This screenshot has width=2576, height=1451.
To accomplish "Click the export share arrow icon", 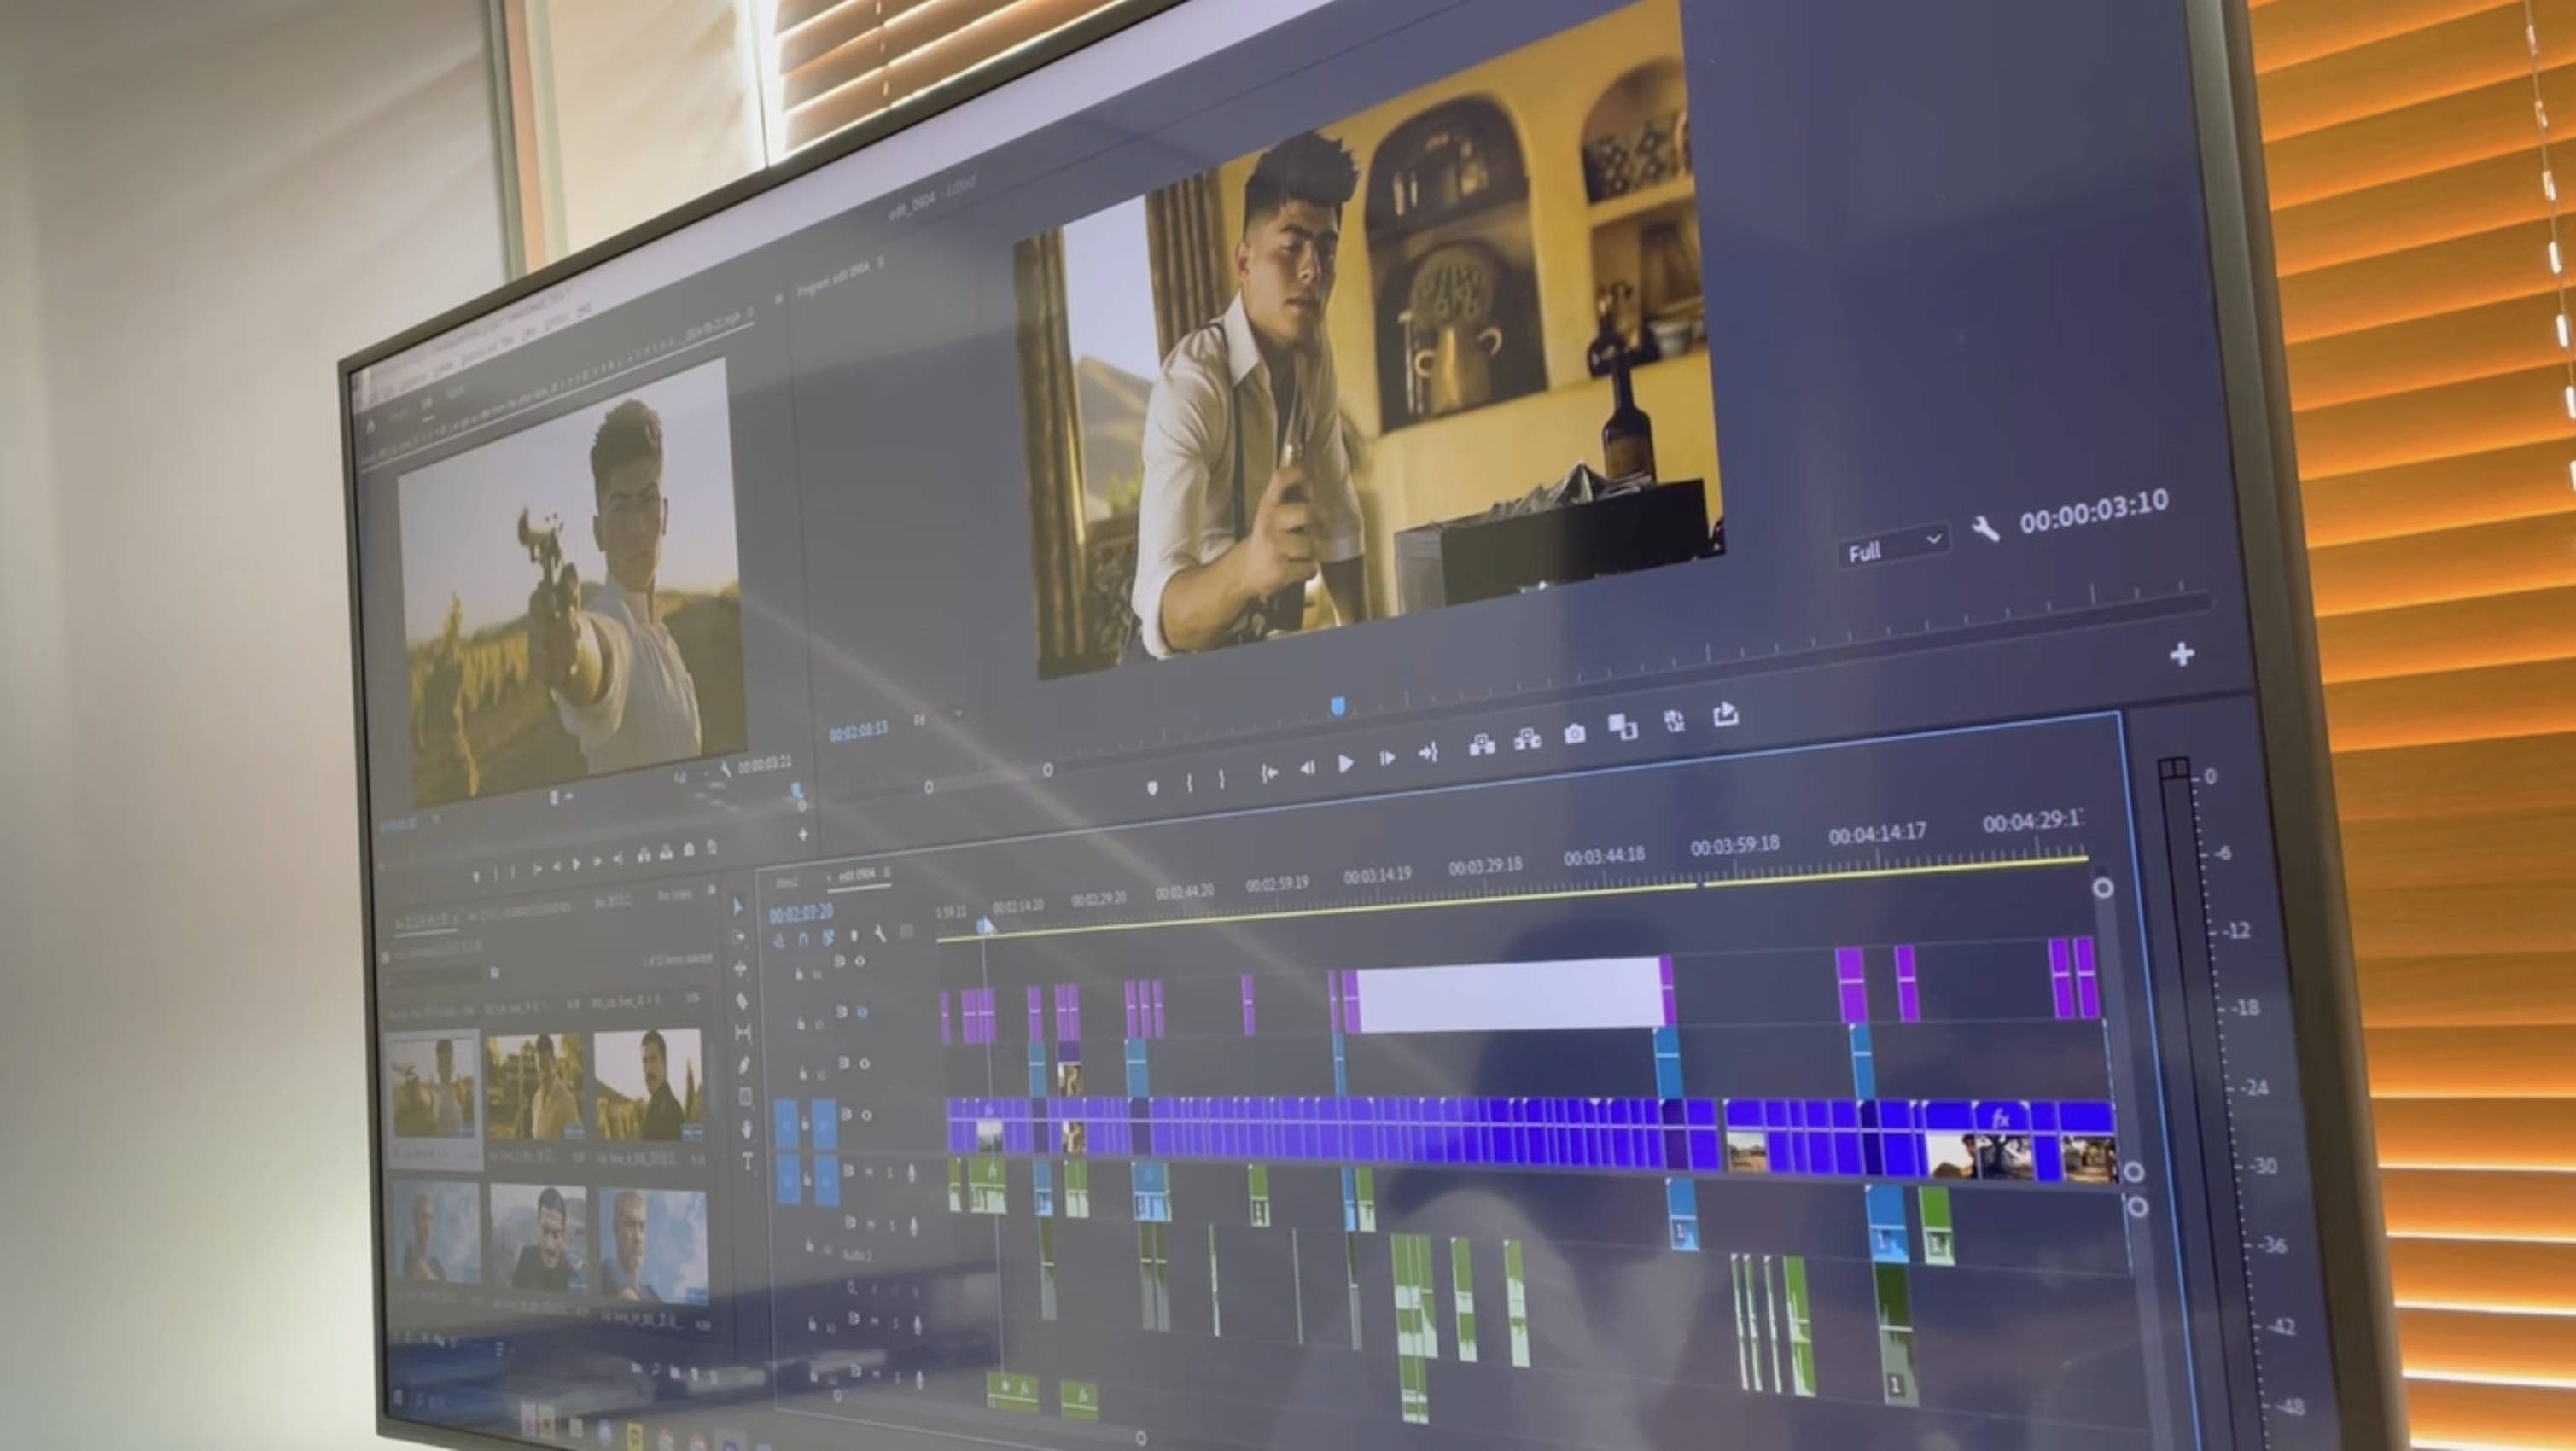I will coord(1725,714).
